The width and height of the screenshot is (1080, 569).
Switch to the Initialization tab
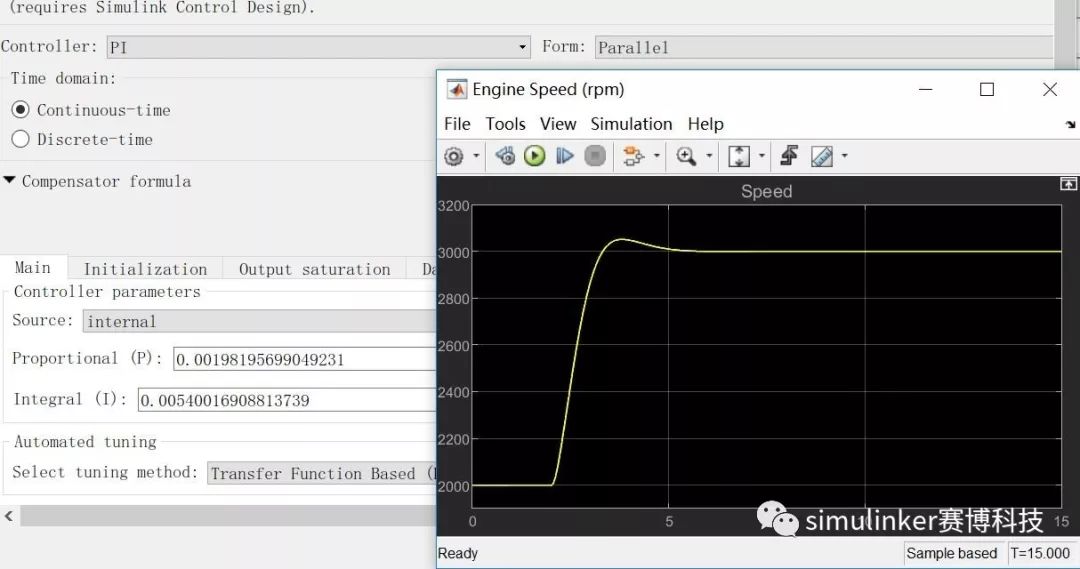click(145, 269)
